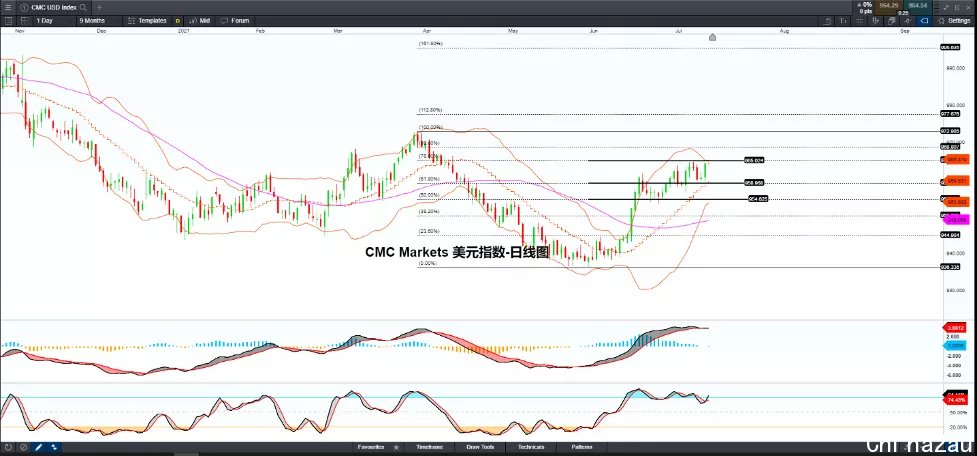977x456 pixels.
Task: Search instruments with the magnifier icon
Action: (x=83, y=7)
